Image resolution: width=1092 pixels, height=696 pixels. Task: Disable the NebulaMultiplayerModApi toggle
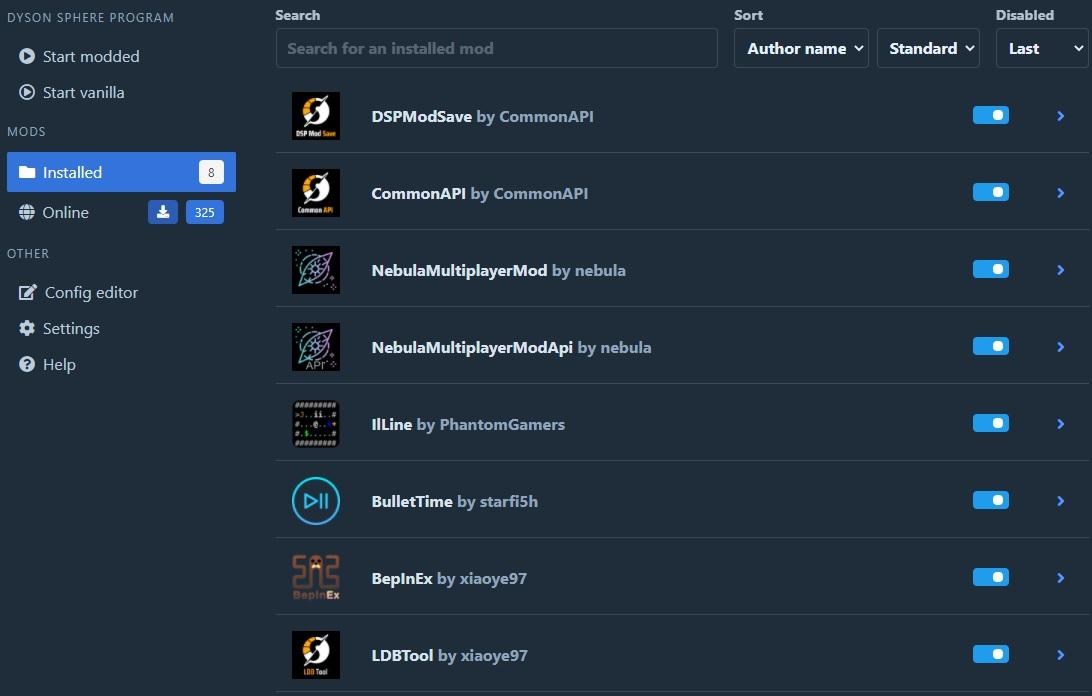990,346
